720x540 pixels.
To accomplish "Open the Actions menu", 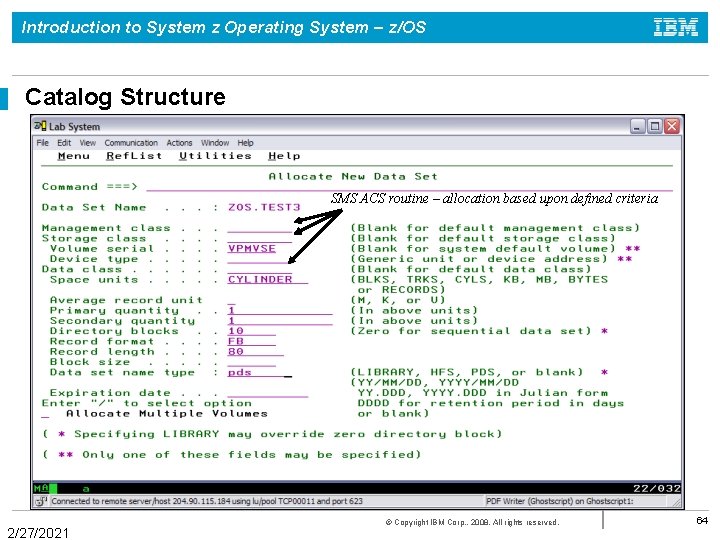I will click(179, 143).
